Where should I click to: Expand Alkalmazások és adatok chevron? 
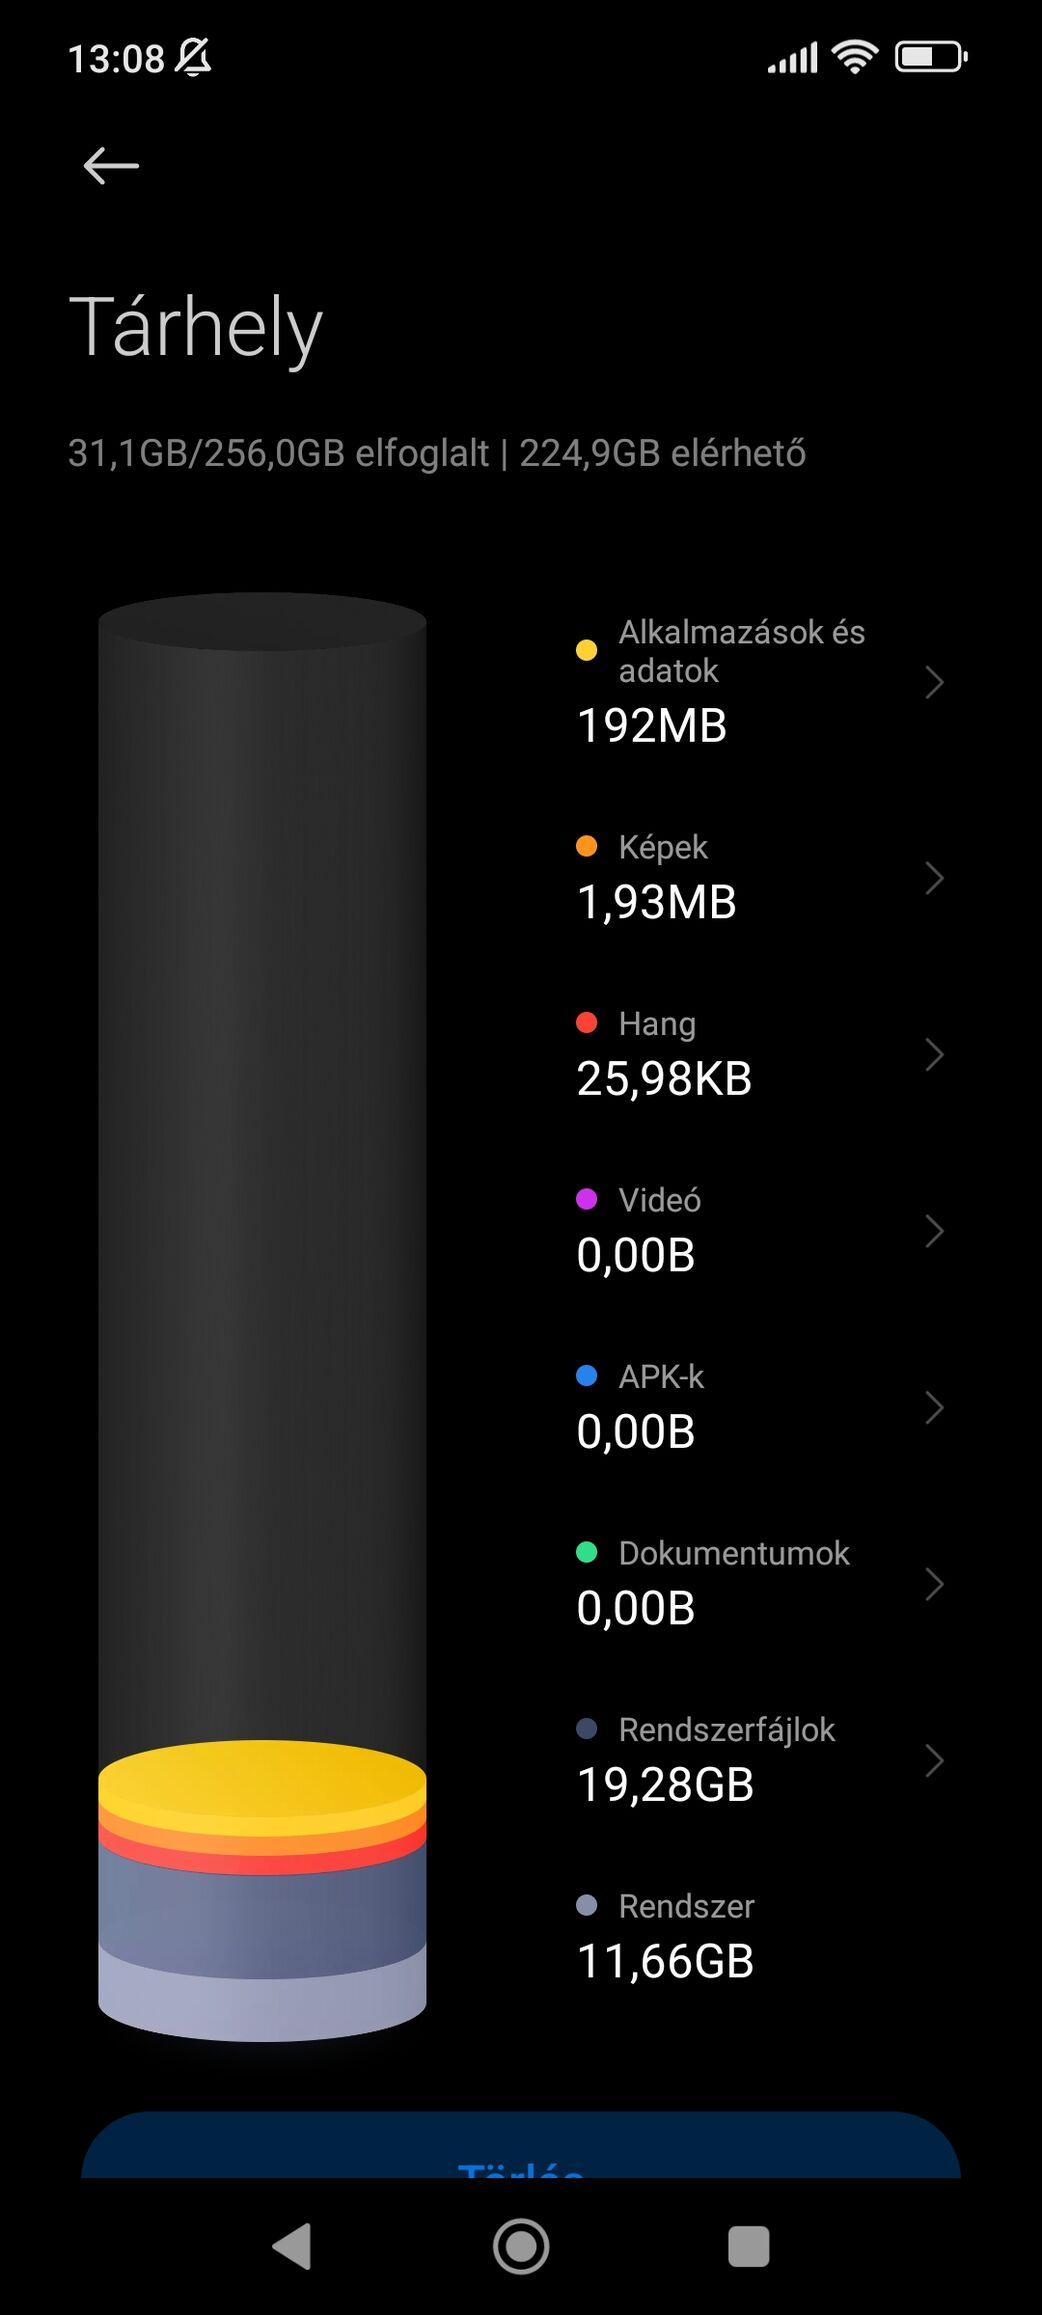pyautogui.click(x=933, y=682)
